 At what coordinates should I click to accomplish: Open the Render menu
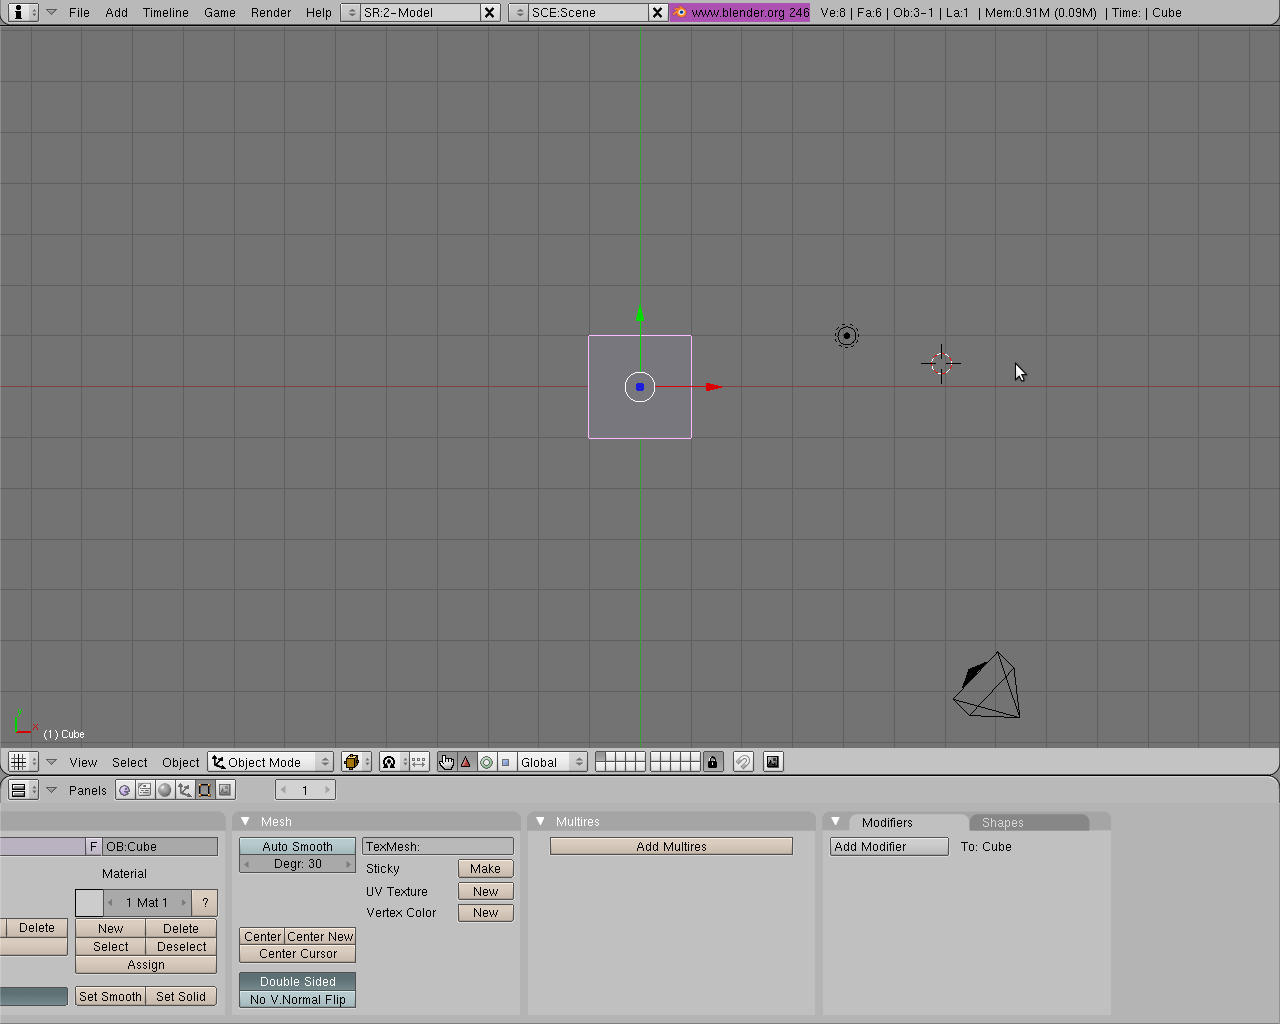click(271, 12)
